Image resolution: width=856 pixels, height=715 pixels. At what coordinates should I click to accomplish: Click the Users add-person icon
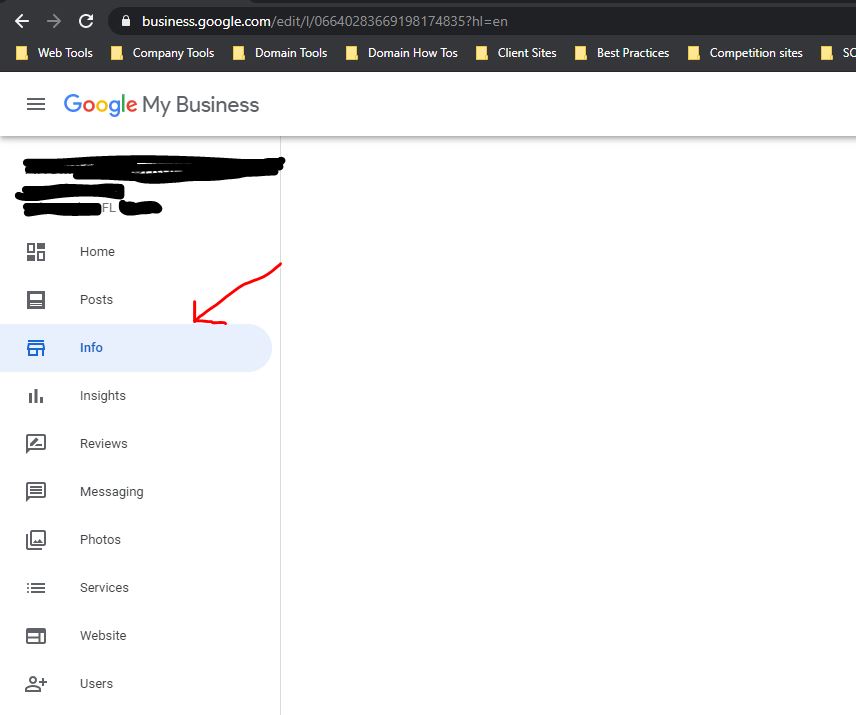(x=36, y=684)
